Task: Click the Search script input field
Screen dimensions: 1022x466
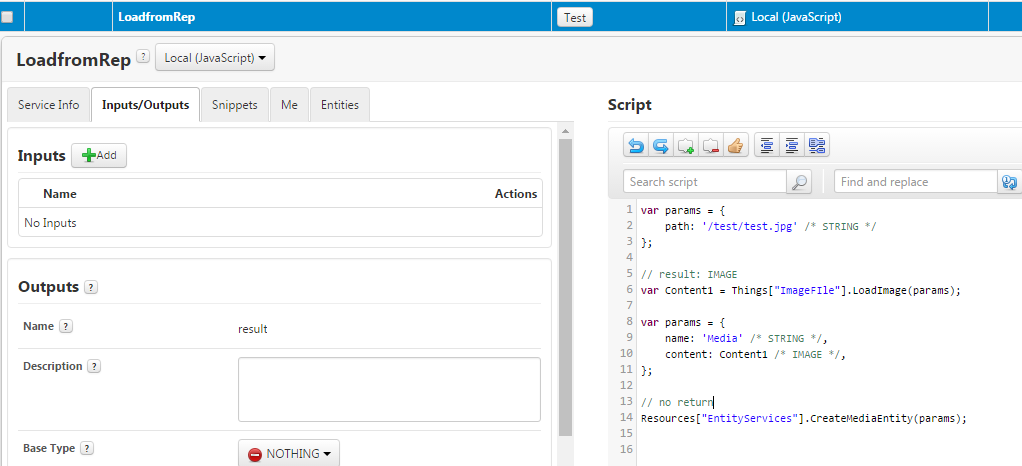Action: point(705,182)
